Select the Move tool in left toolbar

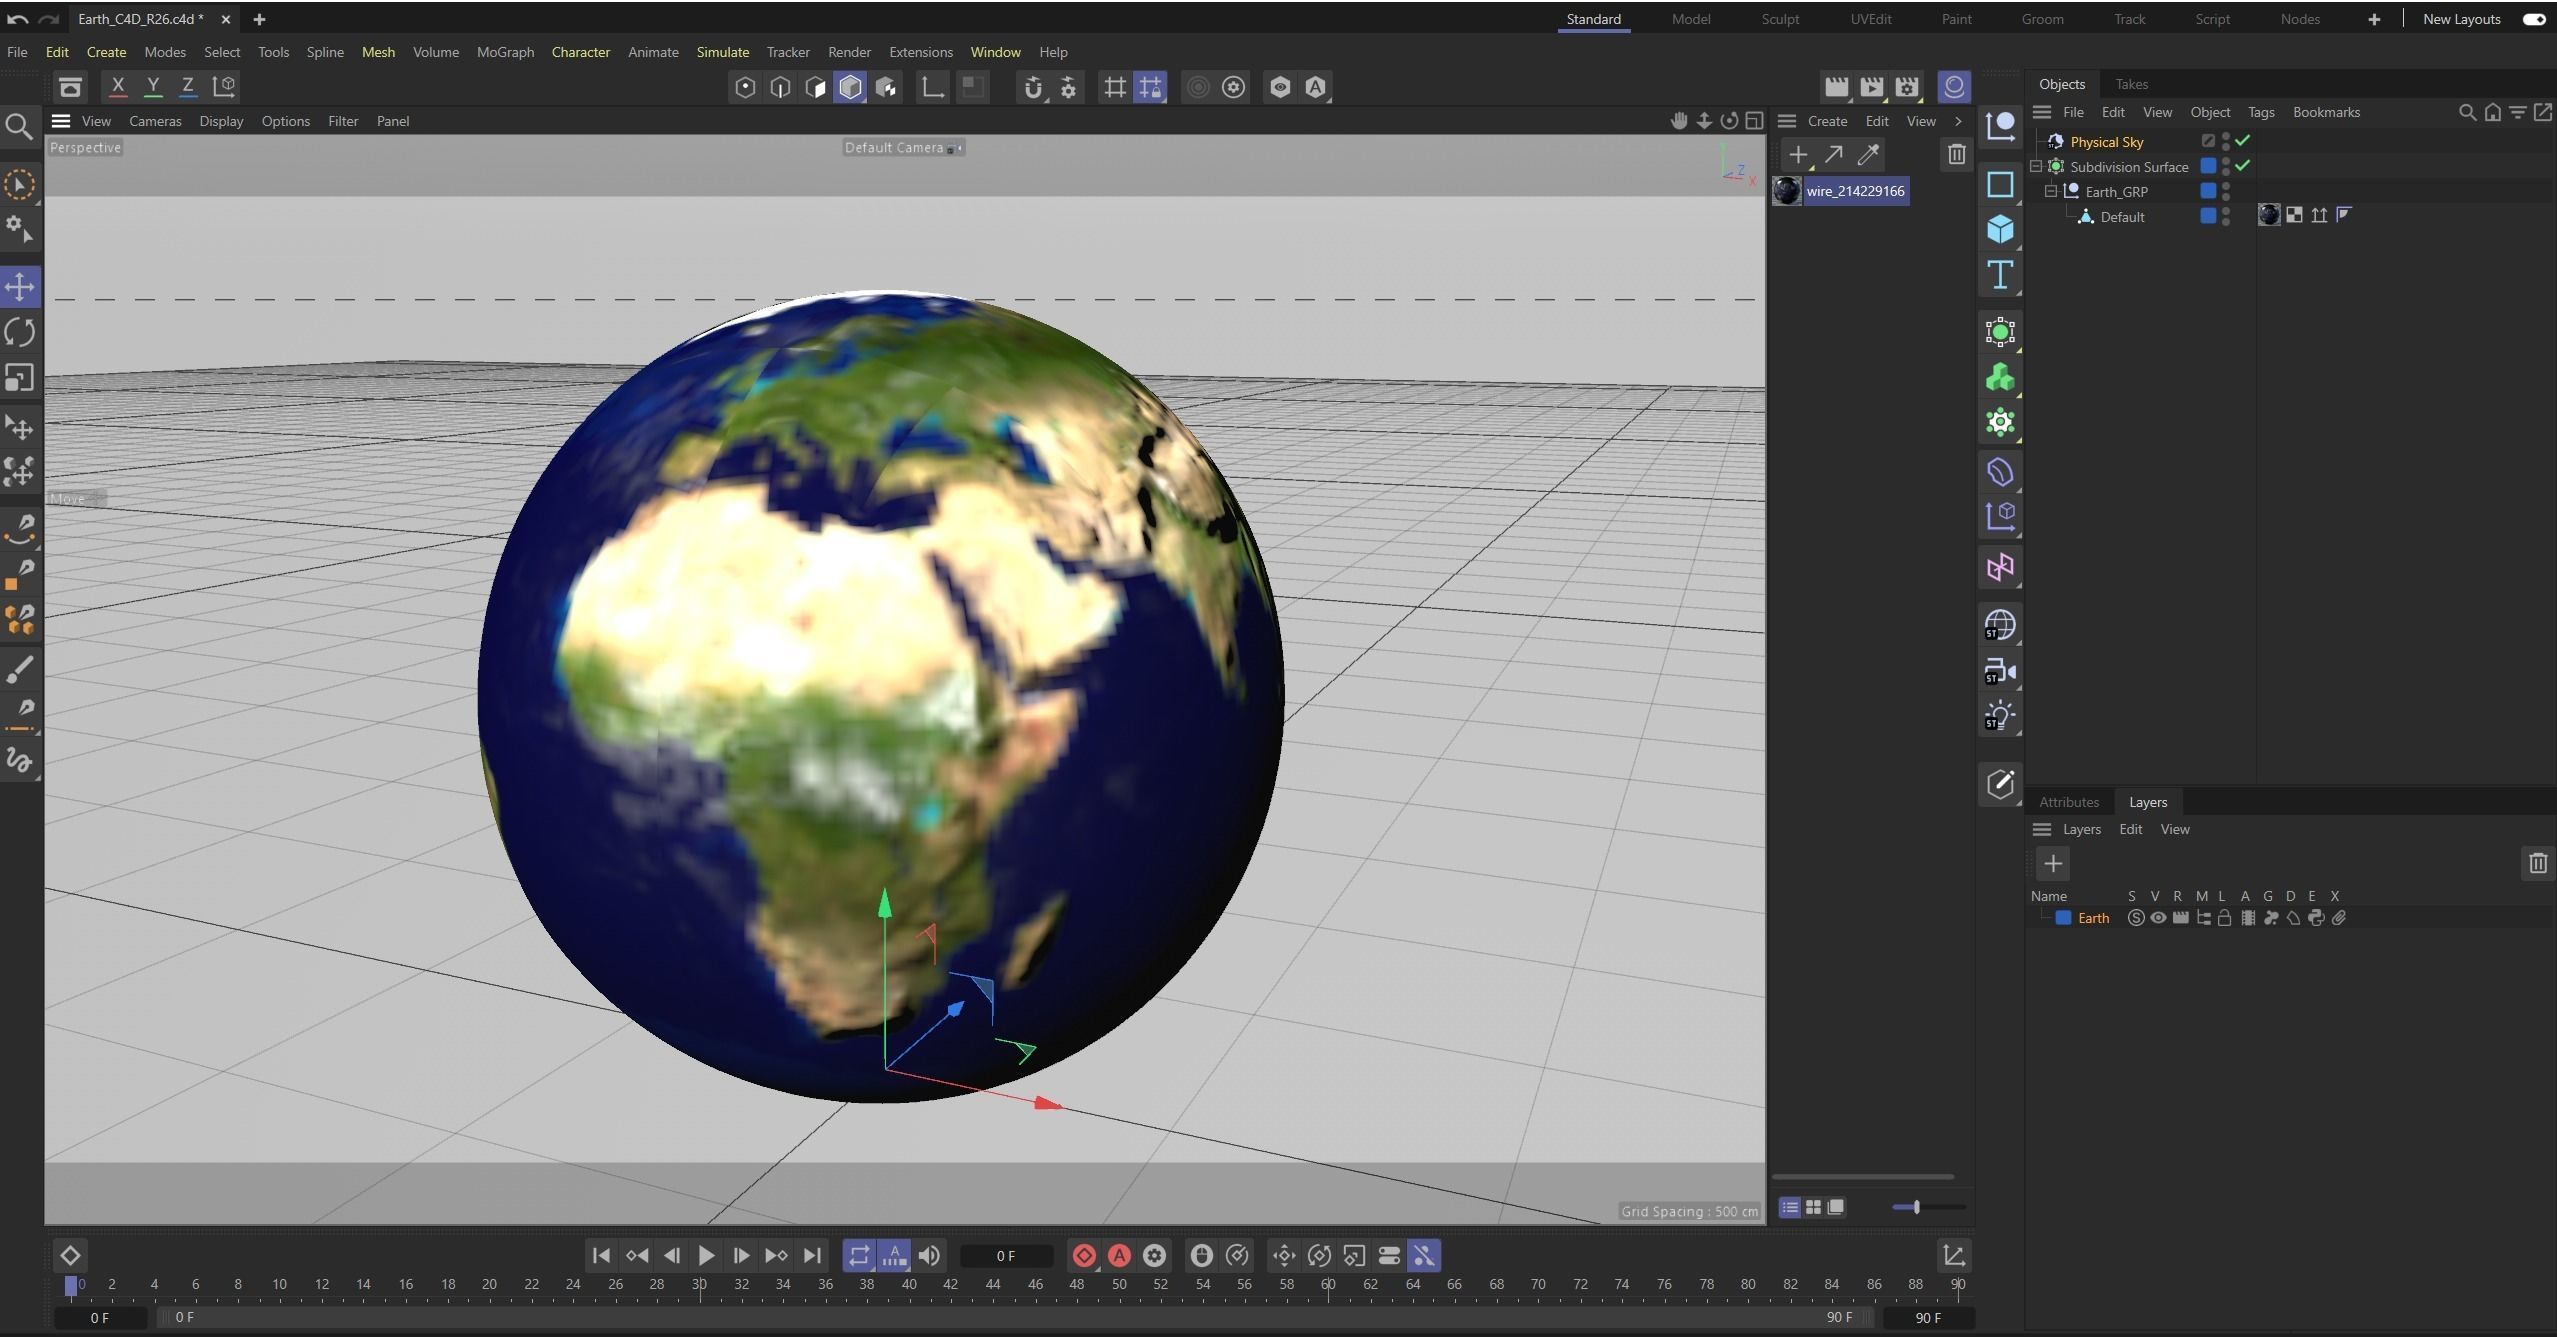[x=20, y=287]
